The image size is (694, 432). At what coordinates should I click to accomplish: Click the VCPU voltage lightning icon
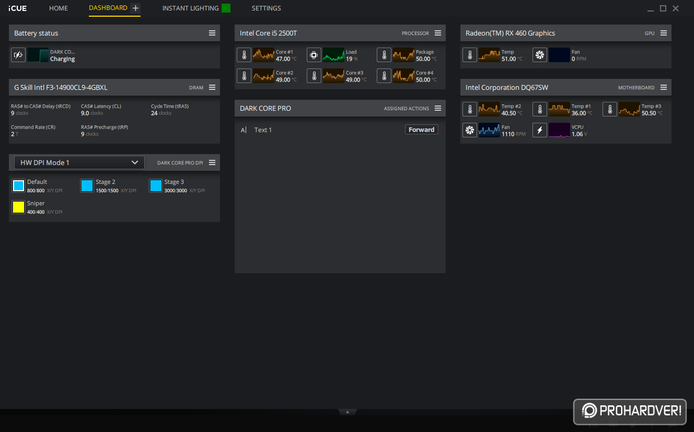click(x=540, y=131)
